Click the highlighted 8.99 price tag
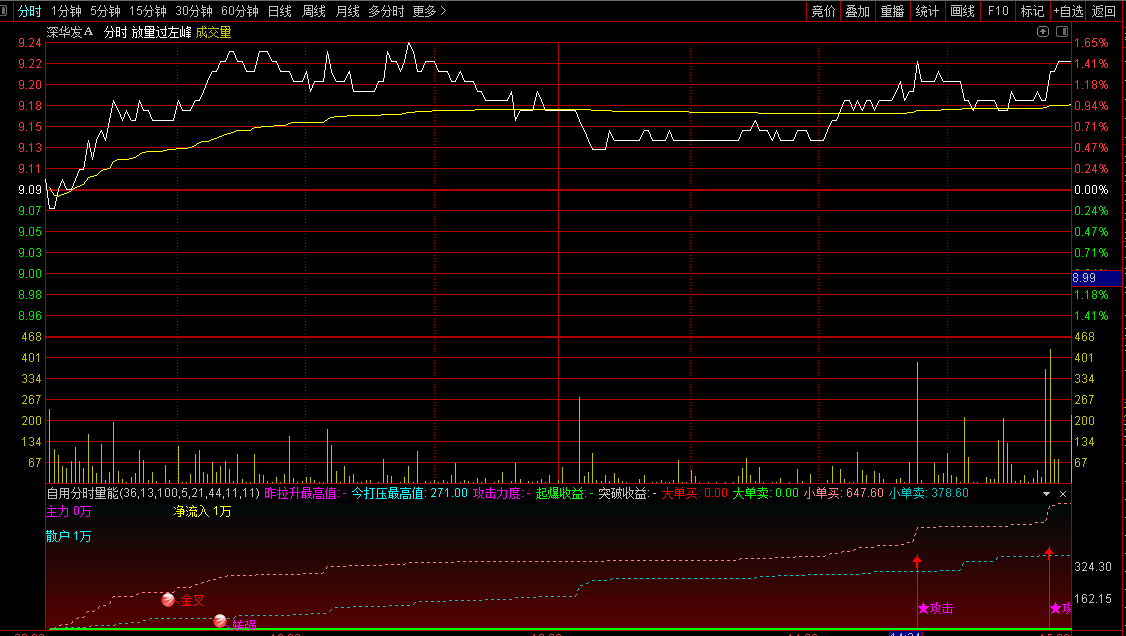The image size is (1126, 636). click(x=1097, y=279)
